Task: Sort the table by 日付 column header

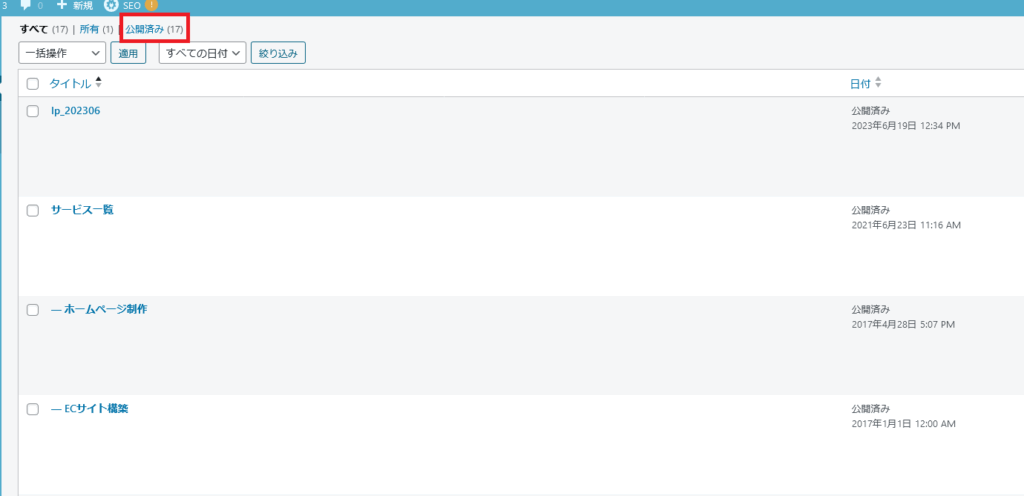Action: coord(860,84)
